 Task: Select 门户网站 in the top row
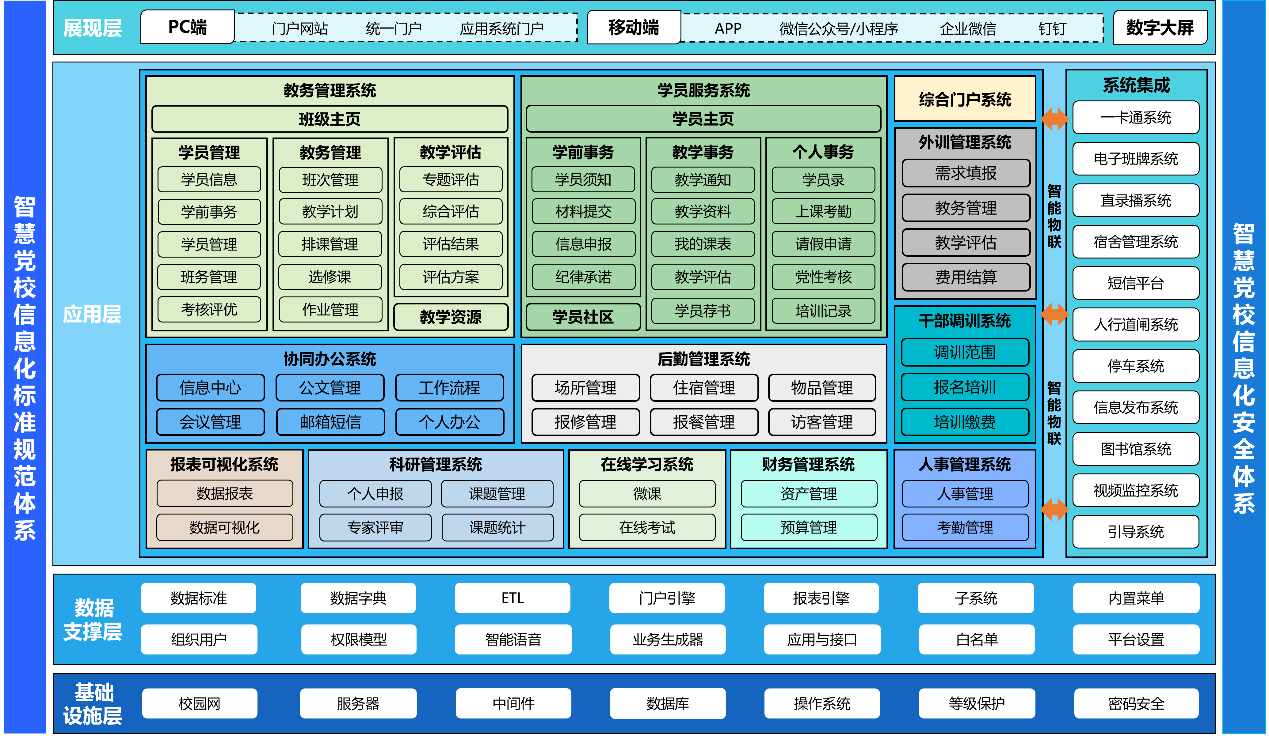pos(299,29)
